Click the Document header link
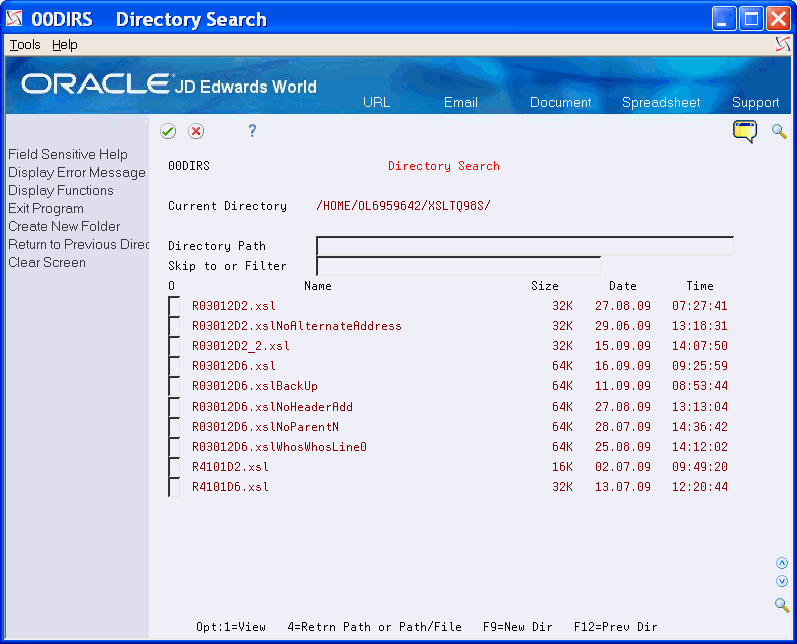 (x=561, y=102)
